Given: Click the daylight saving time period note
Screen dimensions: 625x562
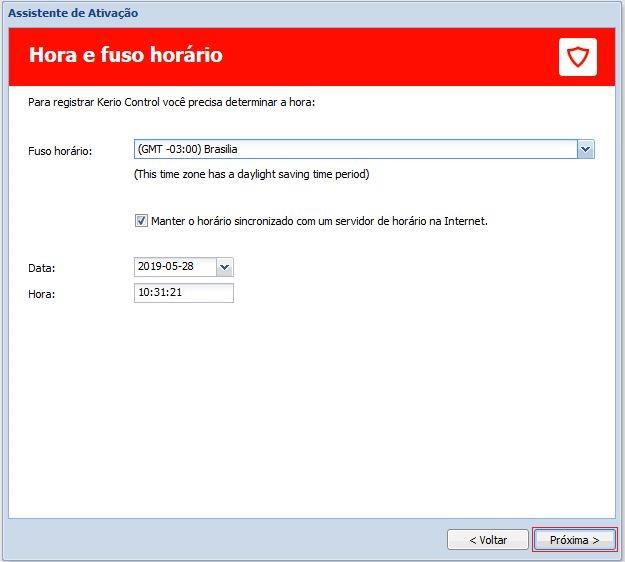Looking at the screenshot, I should [252, 174].
